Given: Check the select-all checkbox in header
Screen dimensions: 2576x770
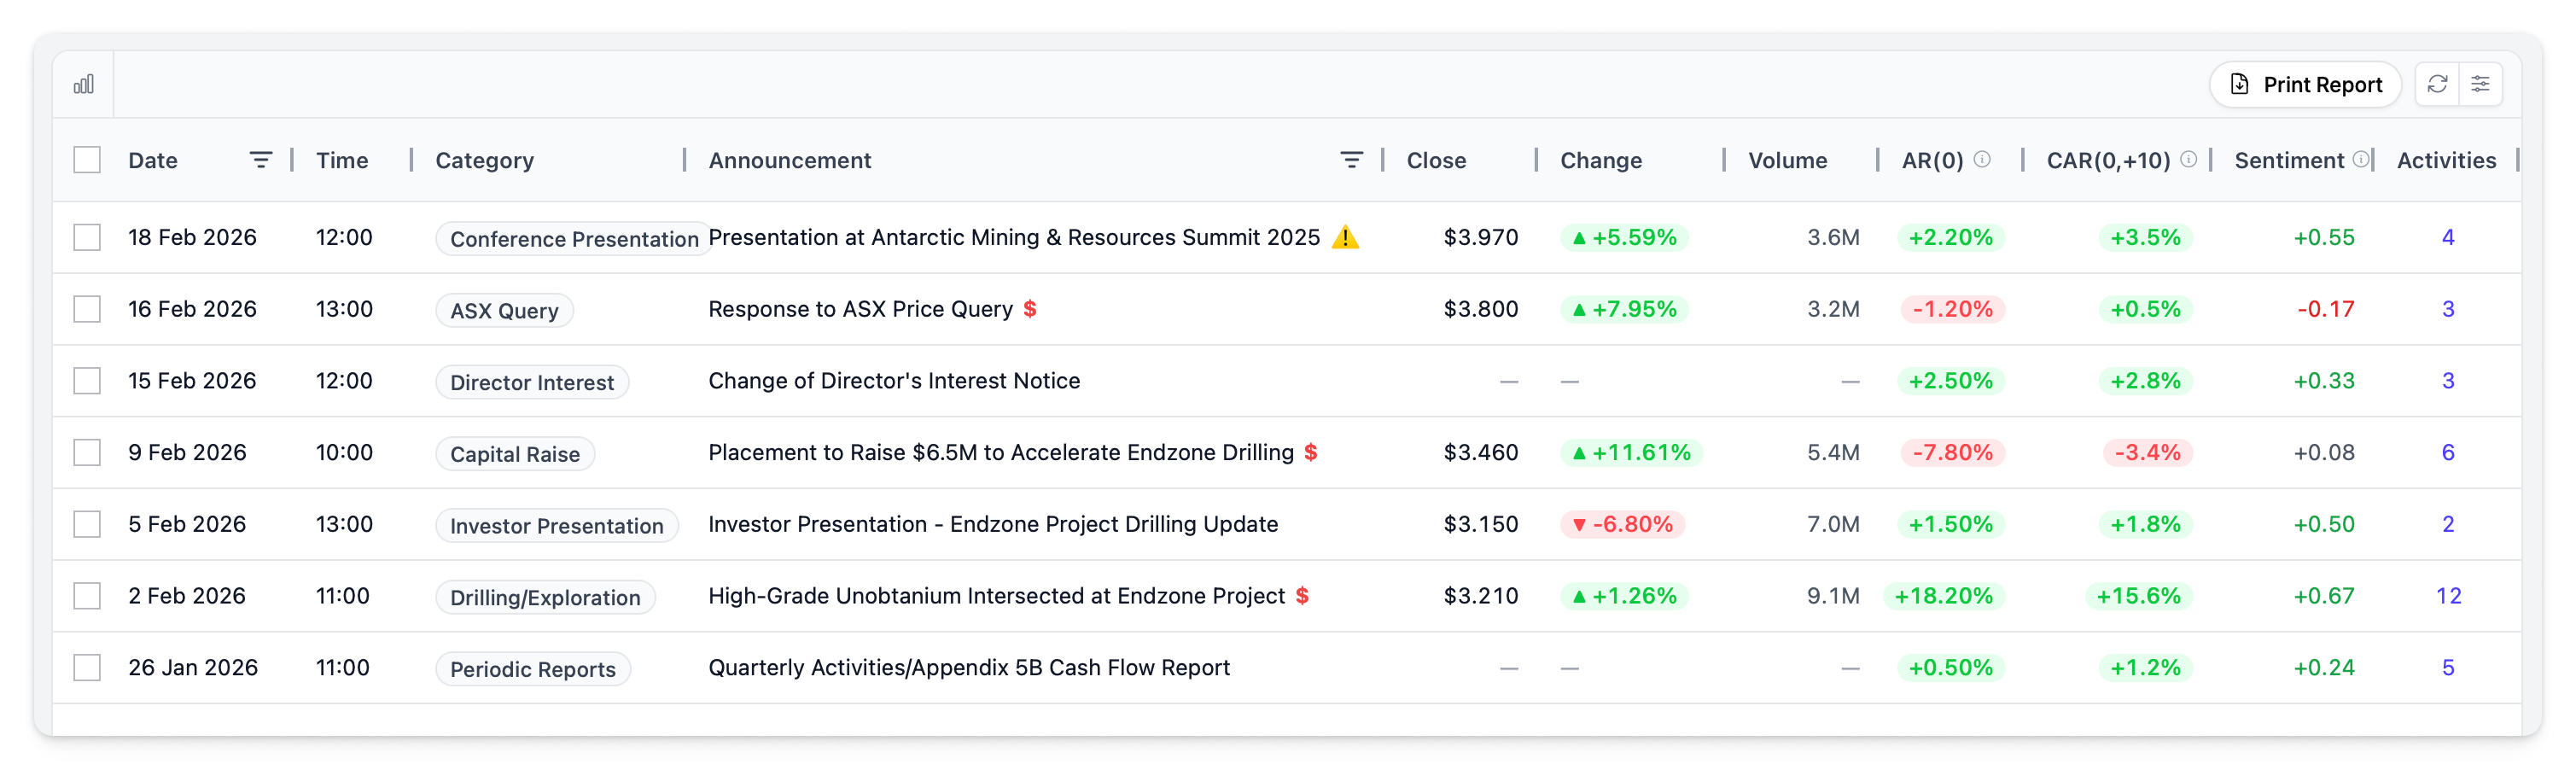Looking at the screenshot, I should tap(87, 159).
